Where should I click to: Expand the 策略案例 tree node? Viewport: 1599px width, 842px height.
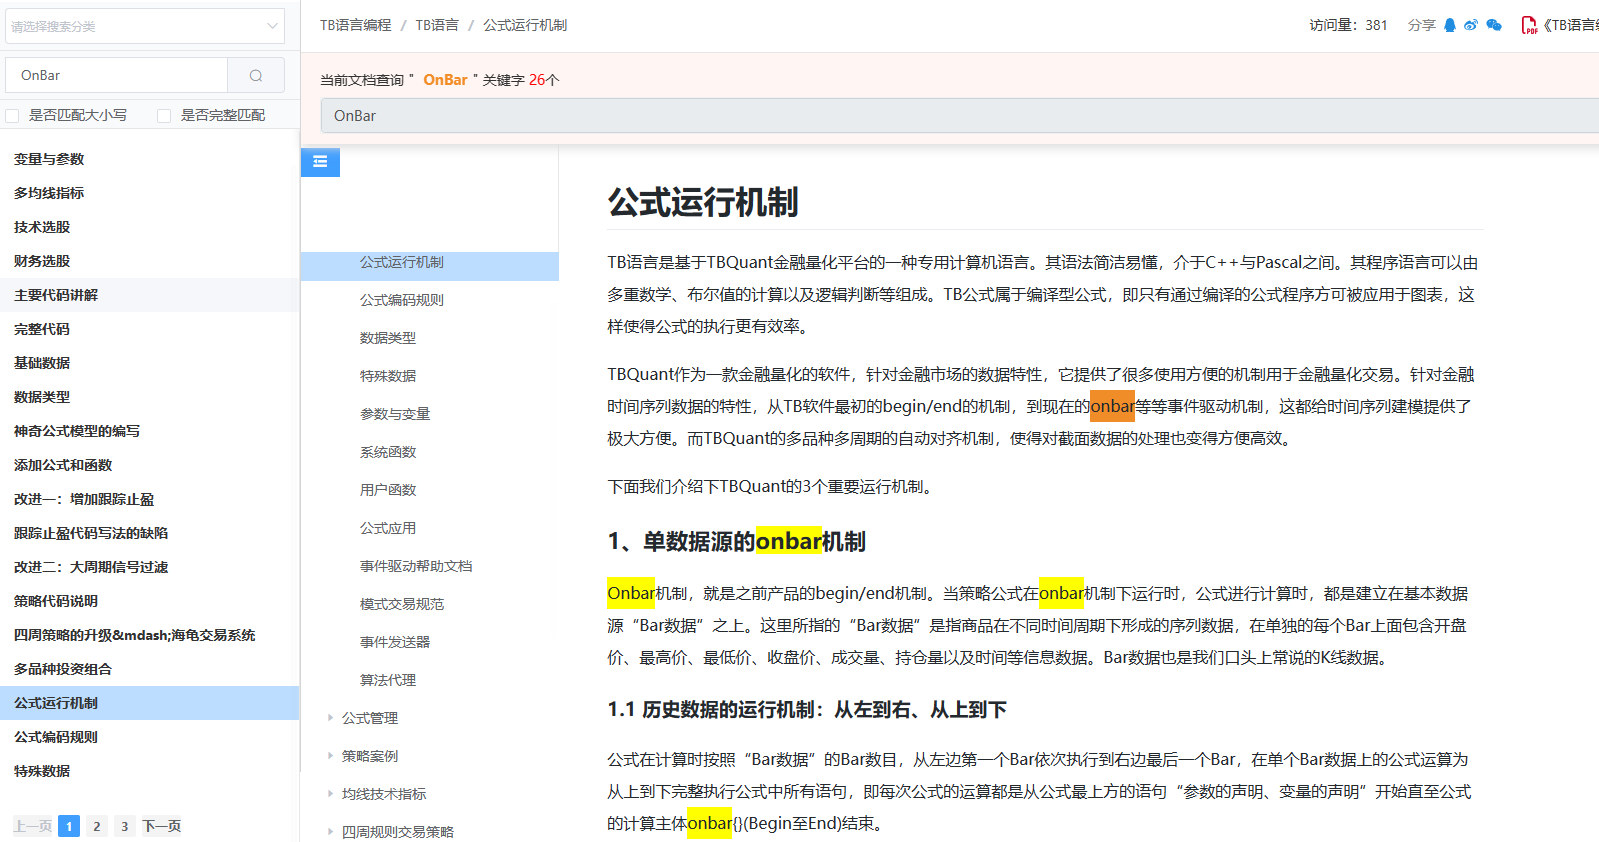[330, 756]
